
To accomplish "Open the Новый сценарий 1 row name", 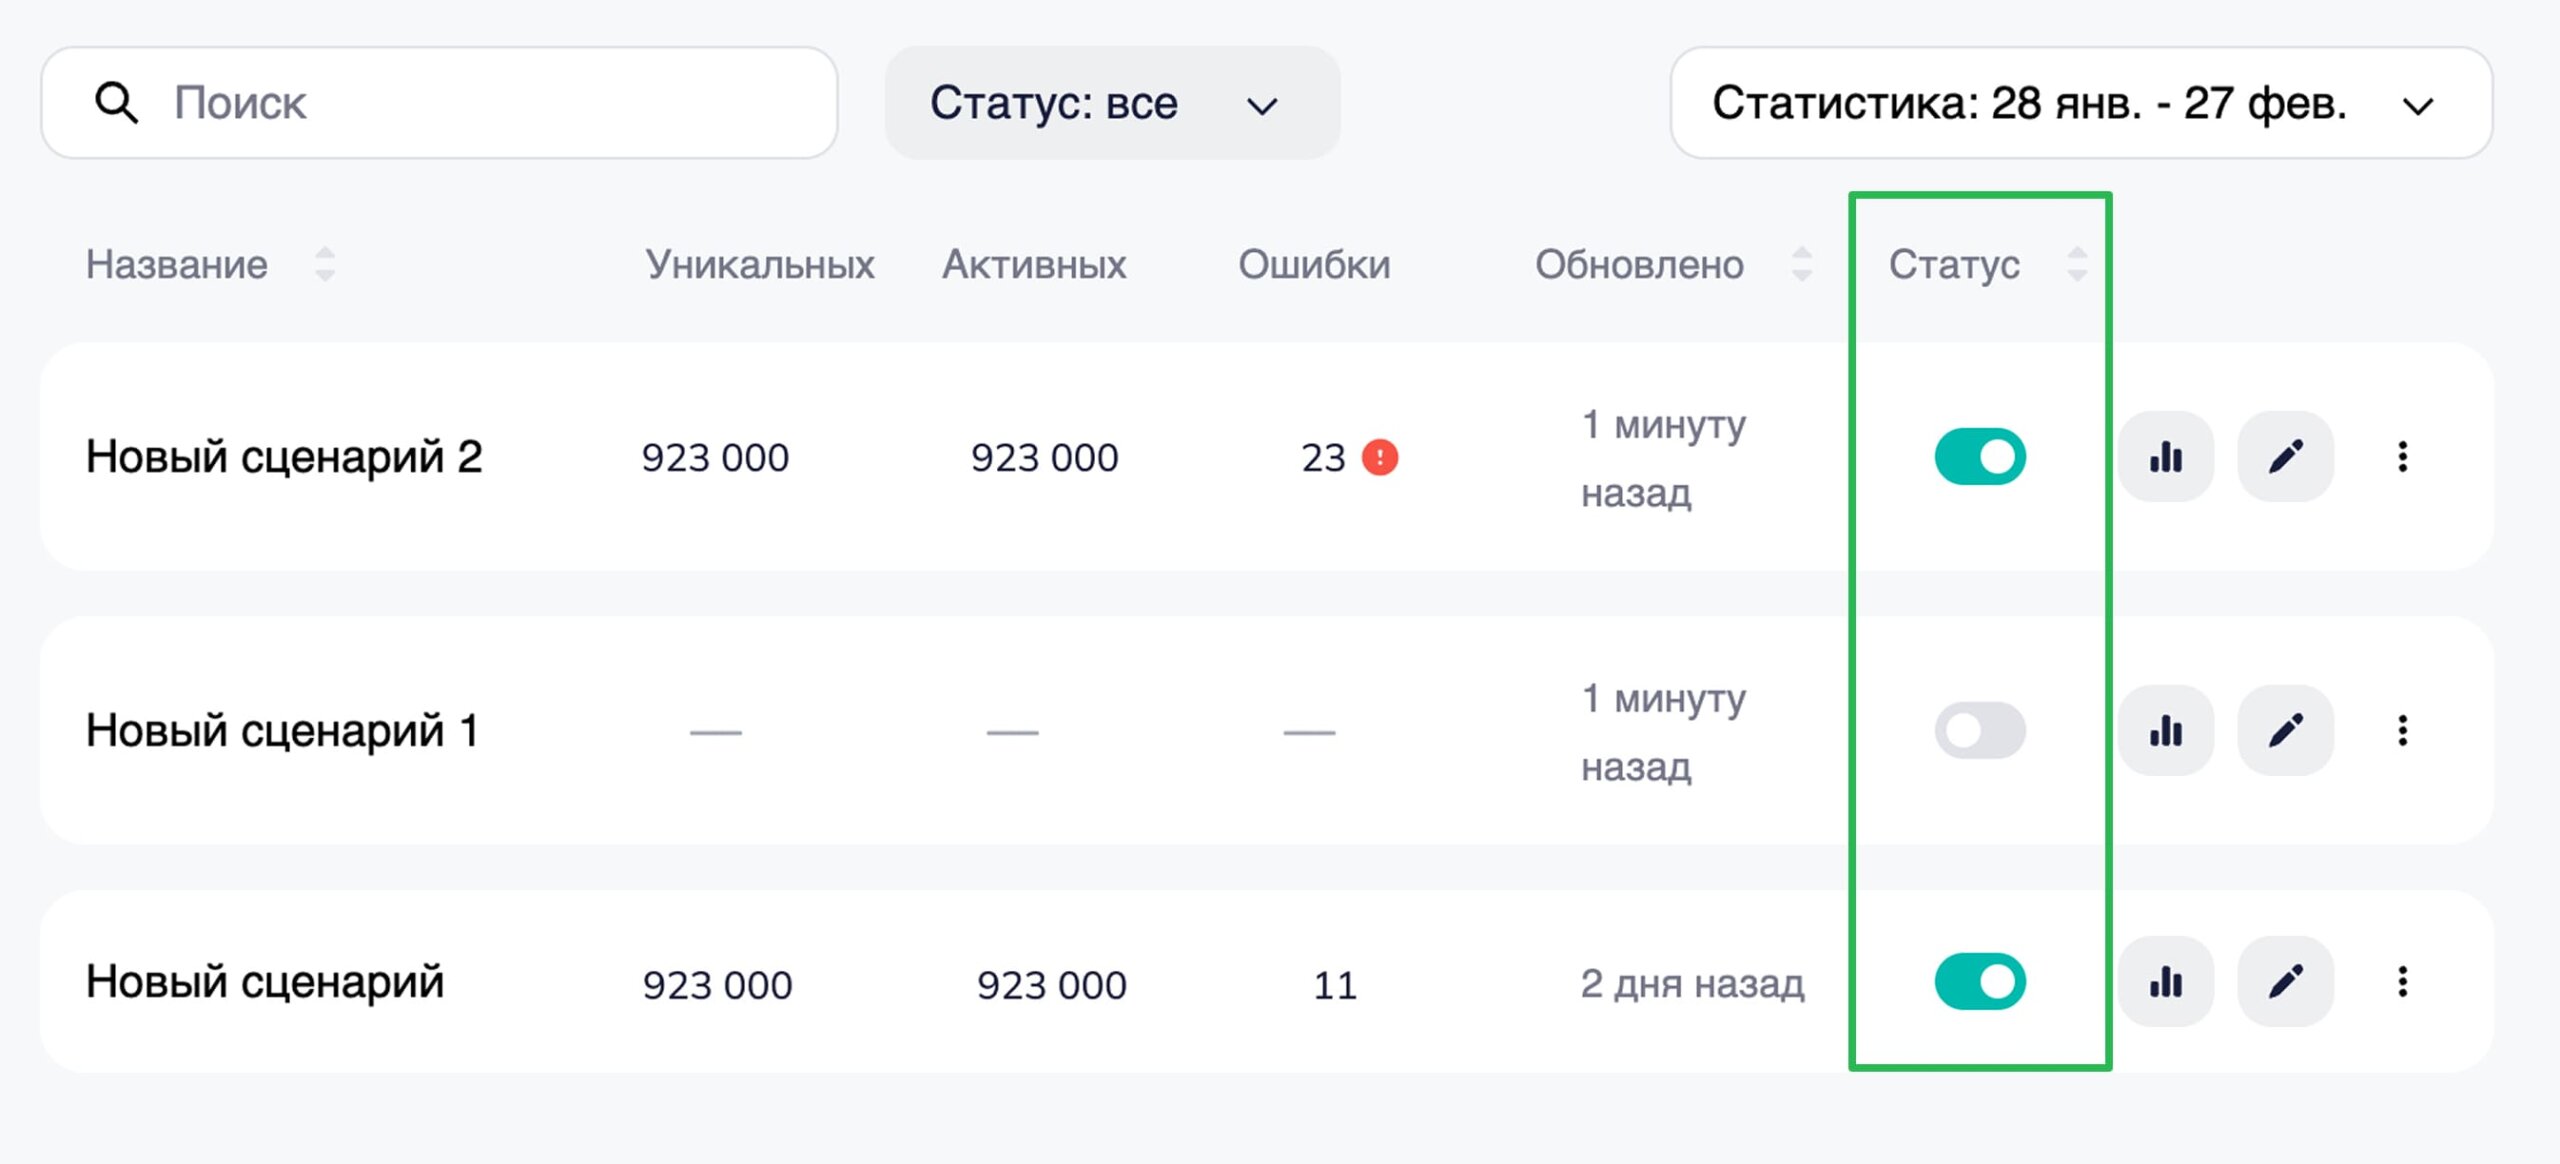I will [282, 730].
